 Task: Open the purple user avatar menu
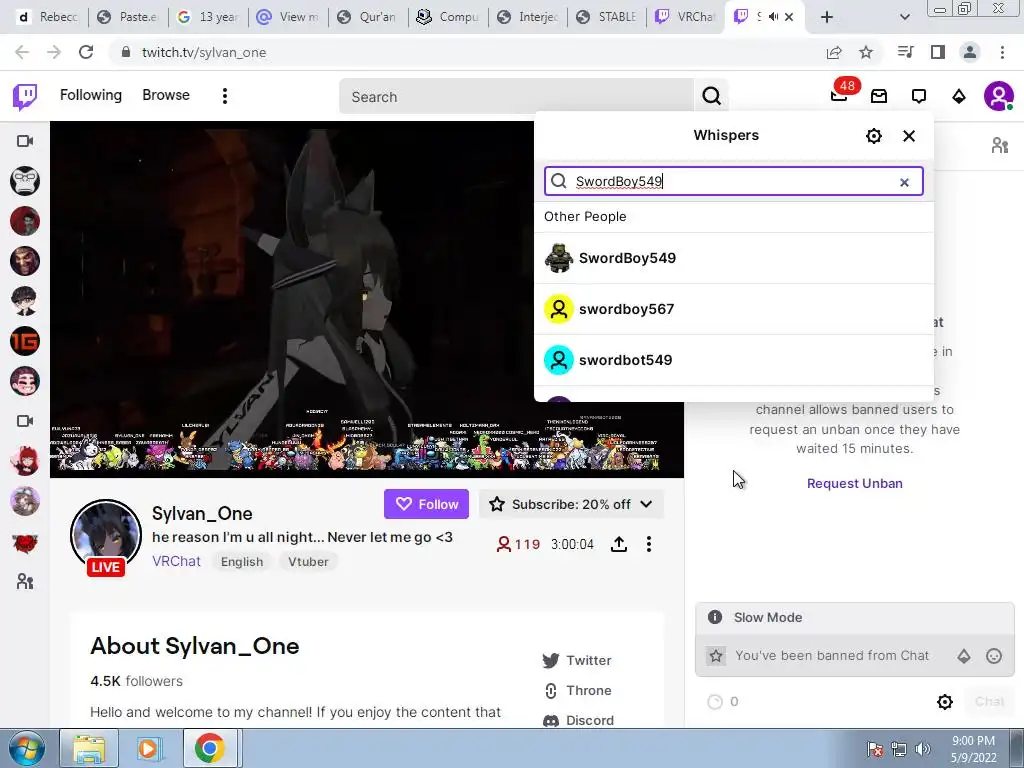point(999,97)
